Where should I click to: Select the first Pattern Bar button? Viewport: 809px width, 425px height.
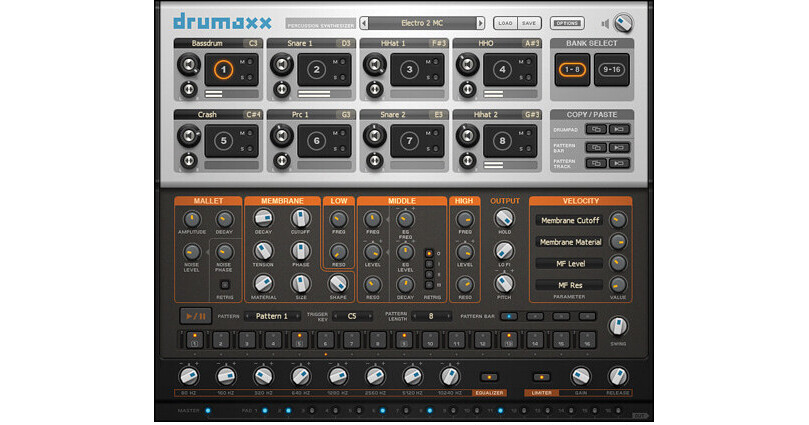pos(509,316)
